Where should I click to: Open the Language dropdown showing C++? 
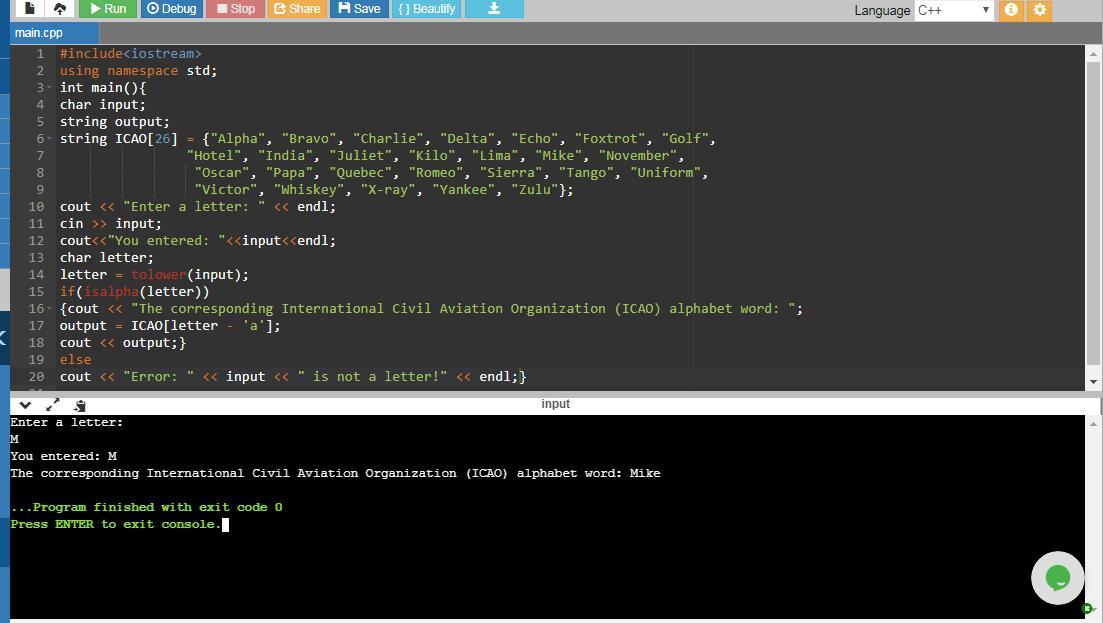pos(953,10)
